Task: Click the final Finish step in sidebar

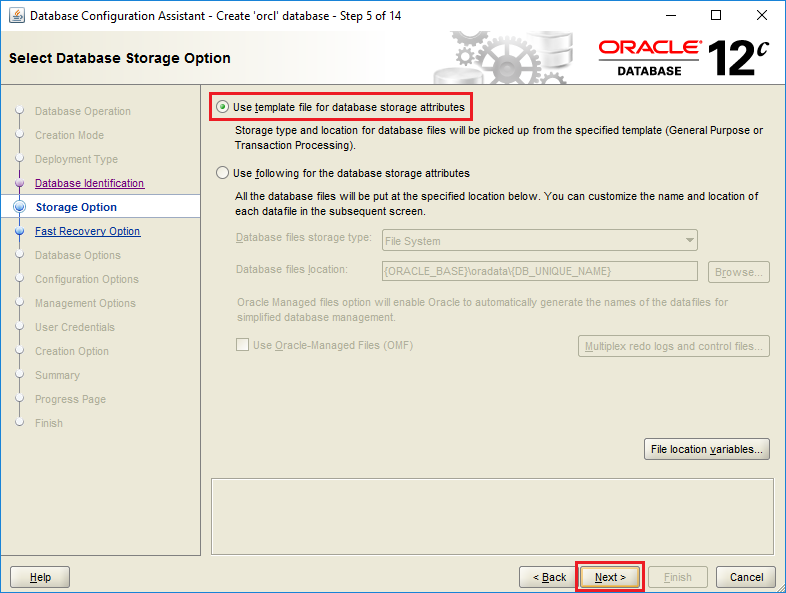Action: click(49, 424)
